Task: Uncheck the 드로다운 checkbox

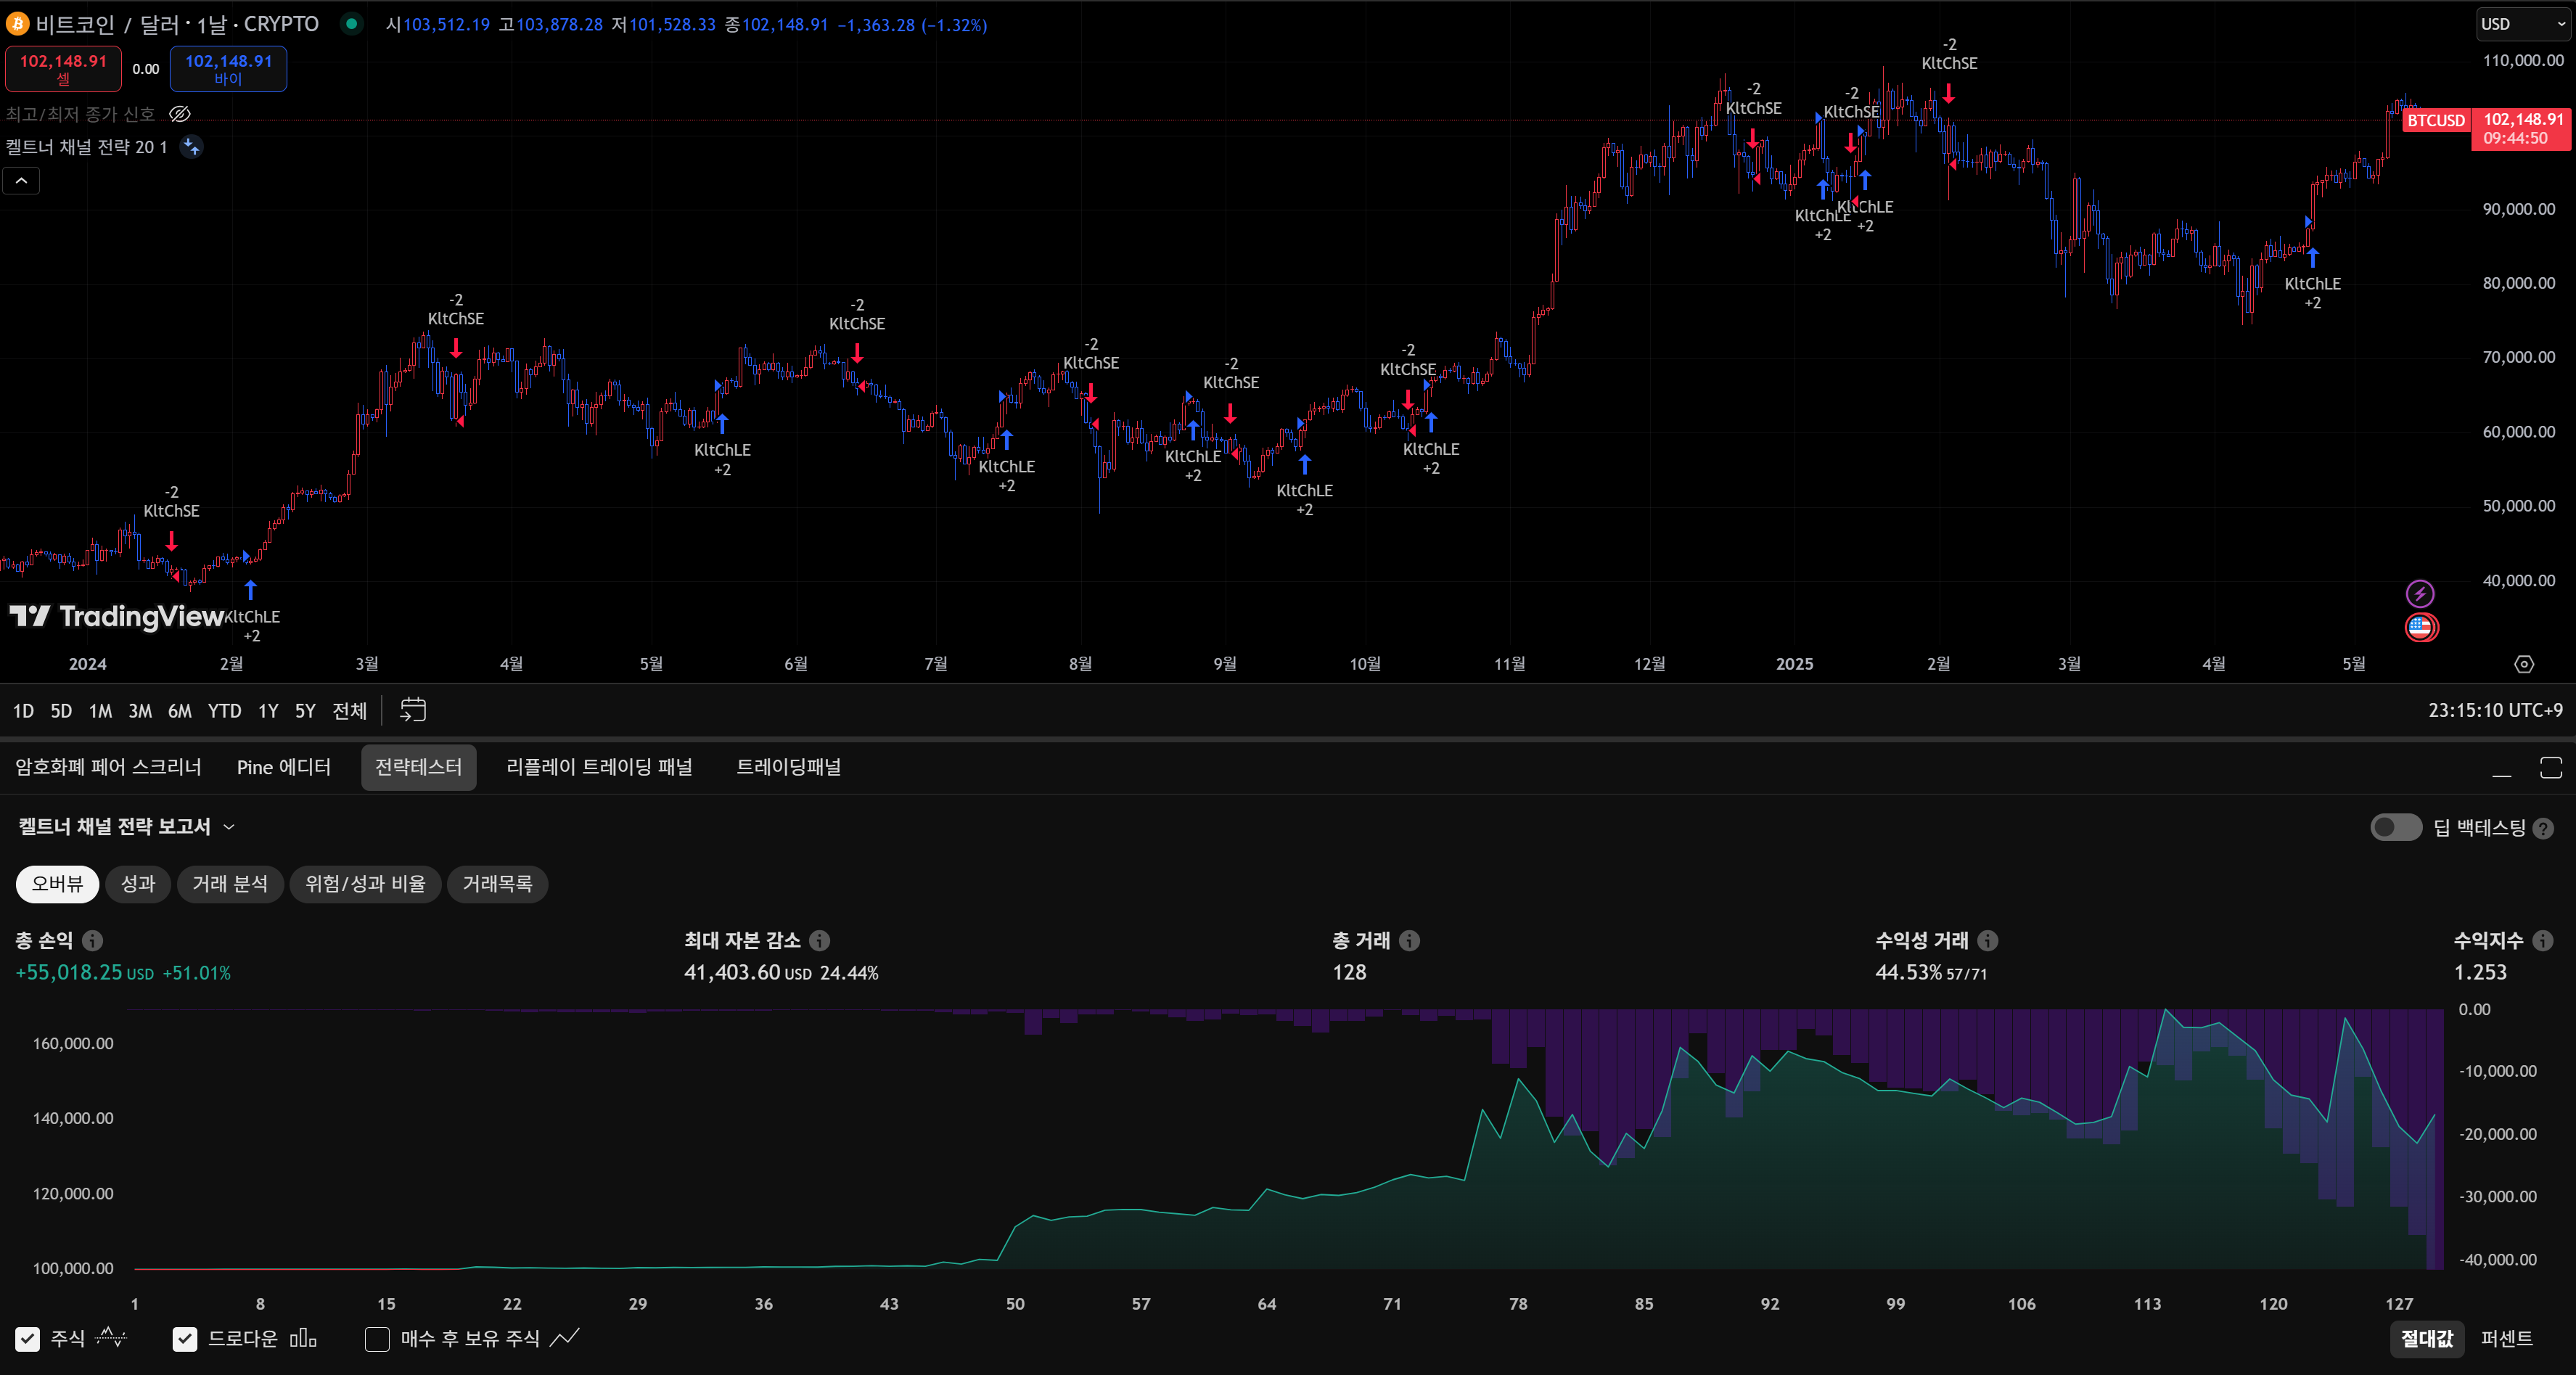Action: 185,1339
